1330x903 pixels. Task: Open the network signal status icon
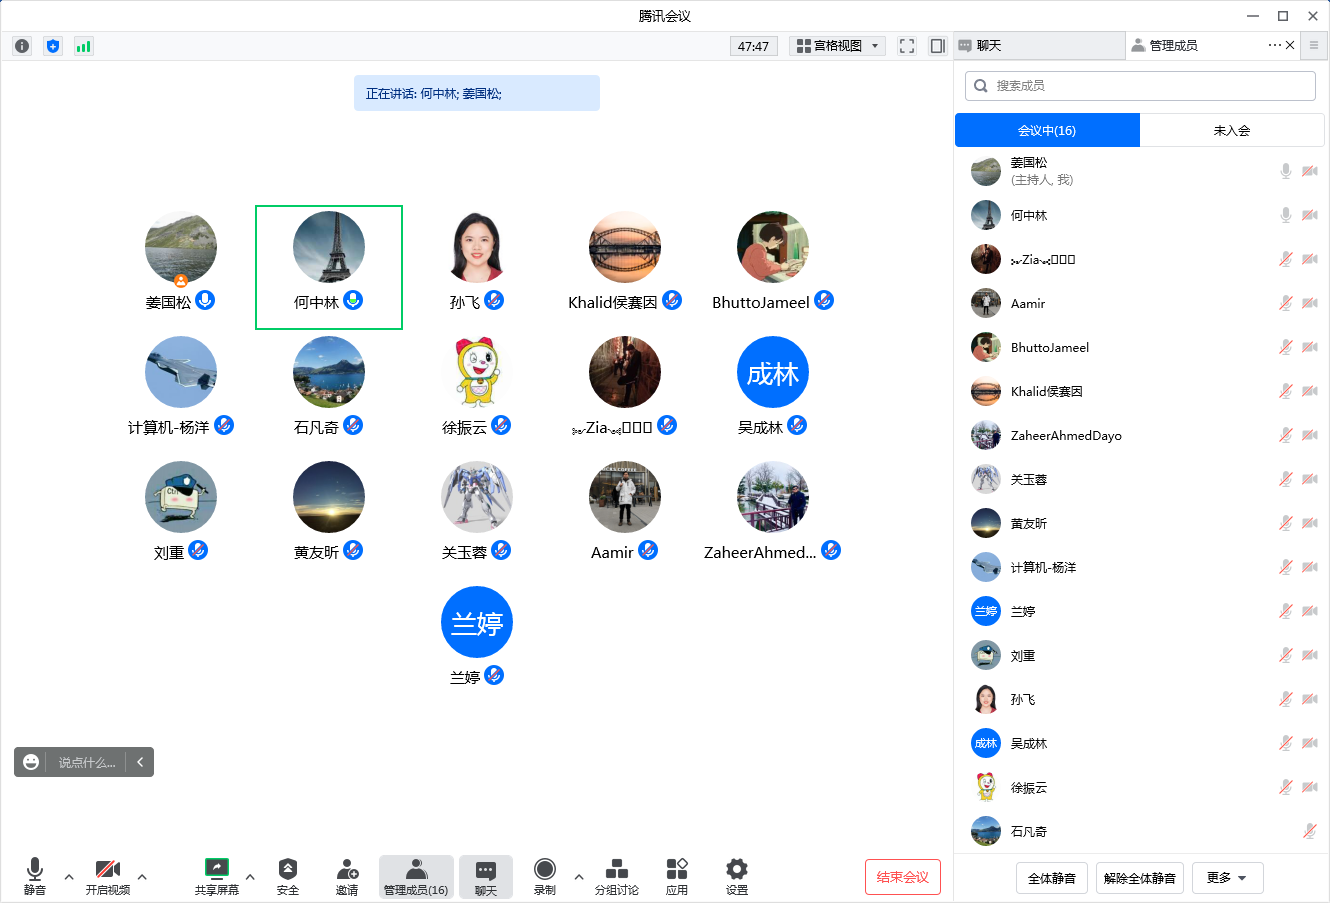(x=84, y=46)
